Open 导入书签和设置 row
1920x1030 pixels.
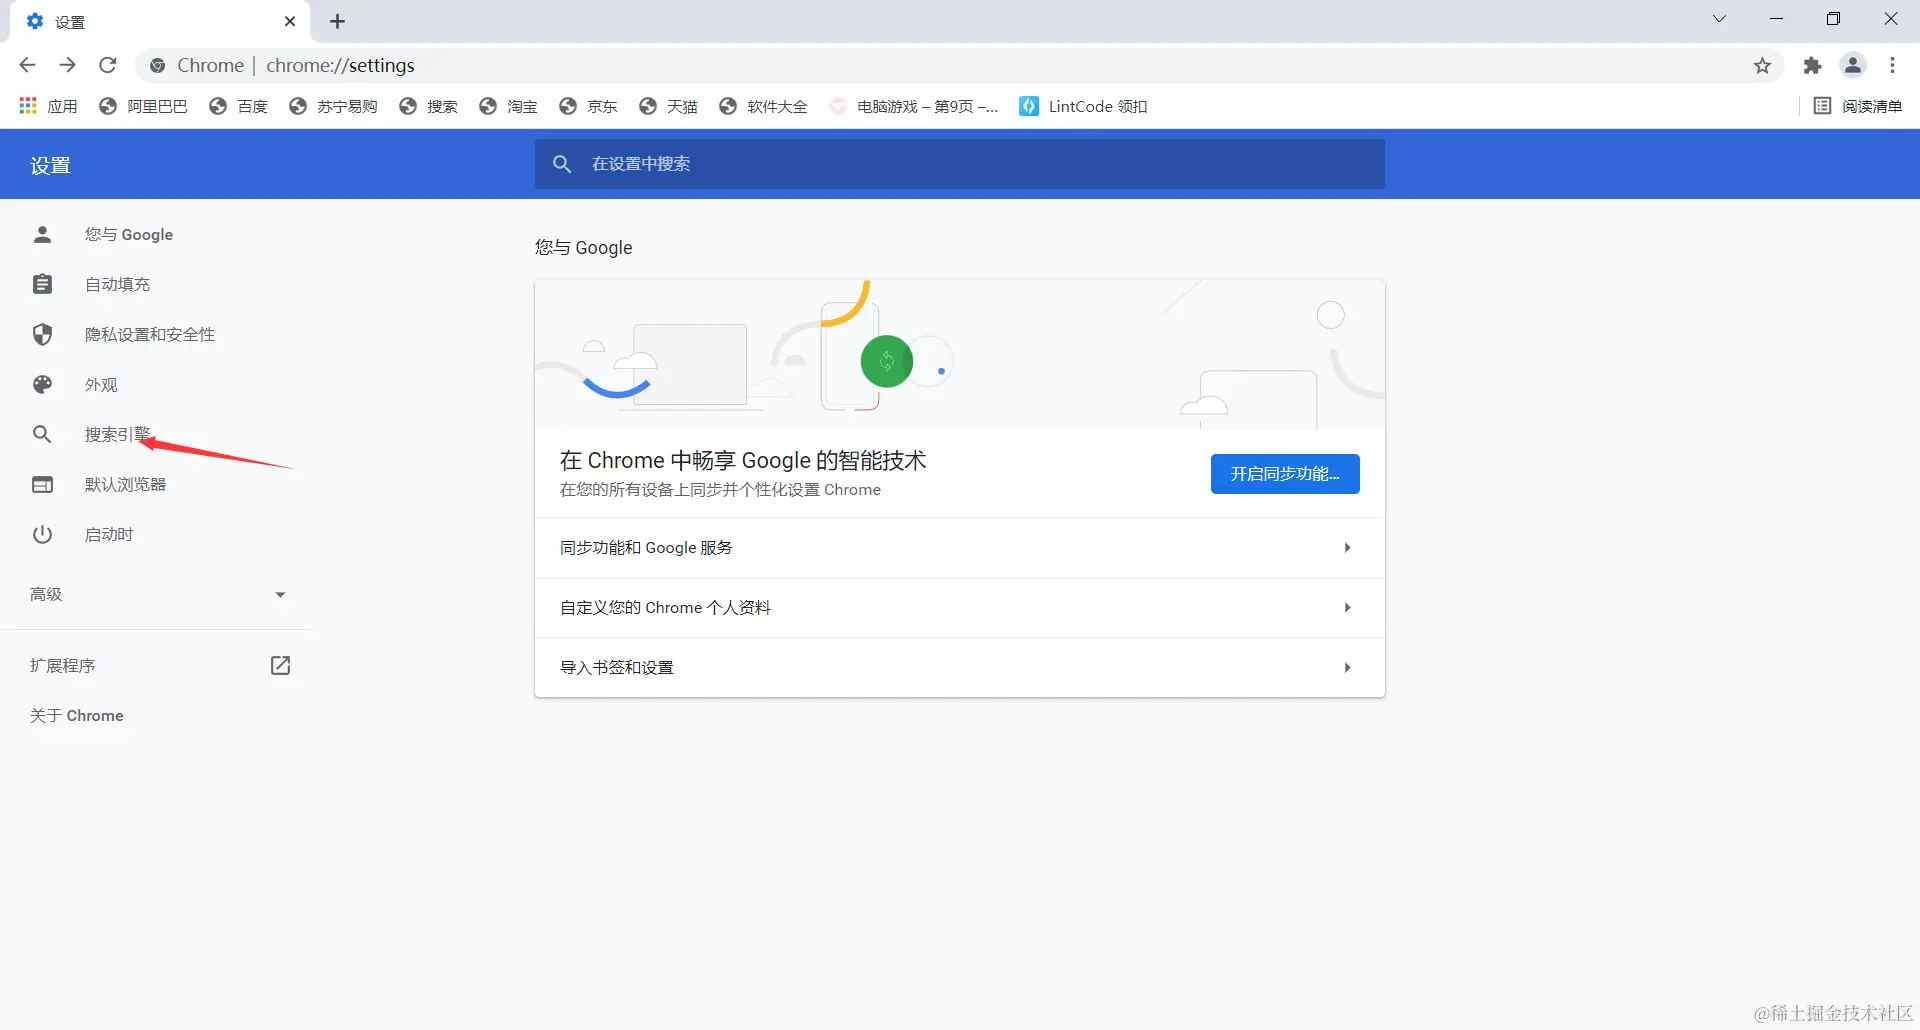point(960,667)
